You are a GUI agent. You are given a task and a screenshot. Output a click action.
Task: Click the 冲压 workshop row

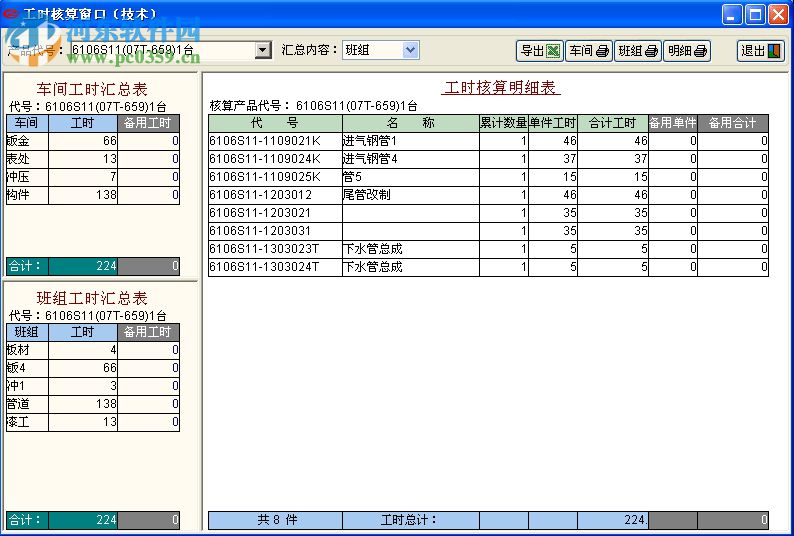[x=93, y=177]
